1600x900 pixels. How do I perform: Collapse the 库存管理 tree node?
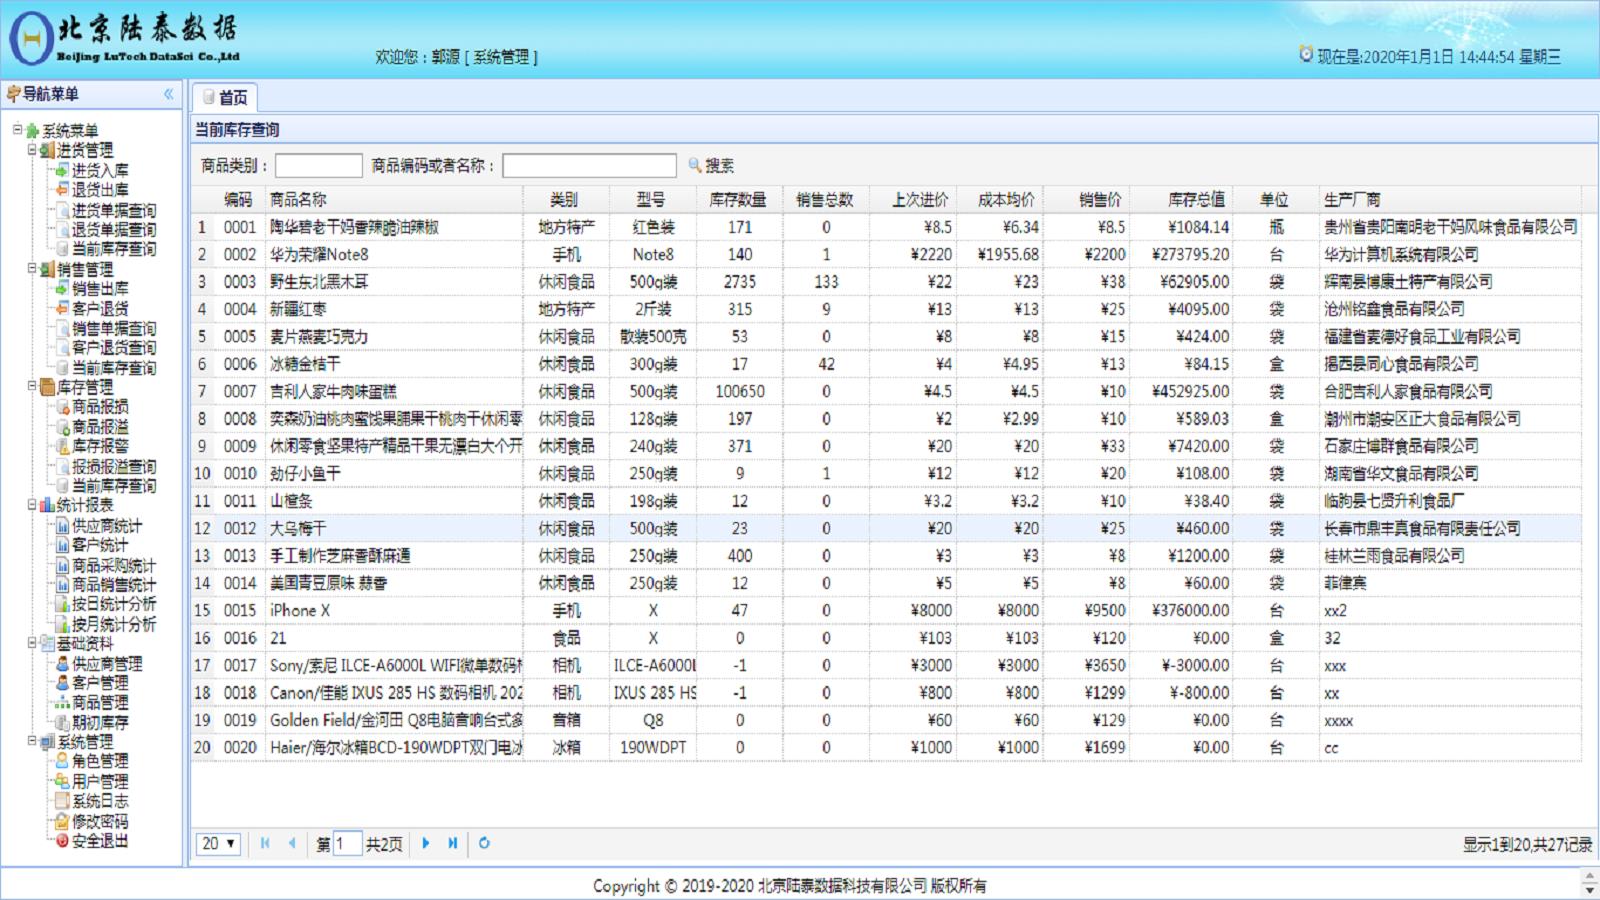tap(32, 387)
